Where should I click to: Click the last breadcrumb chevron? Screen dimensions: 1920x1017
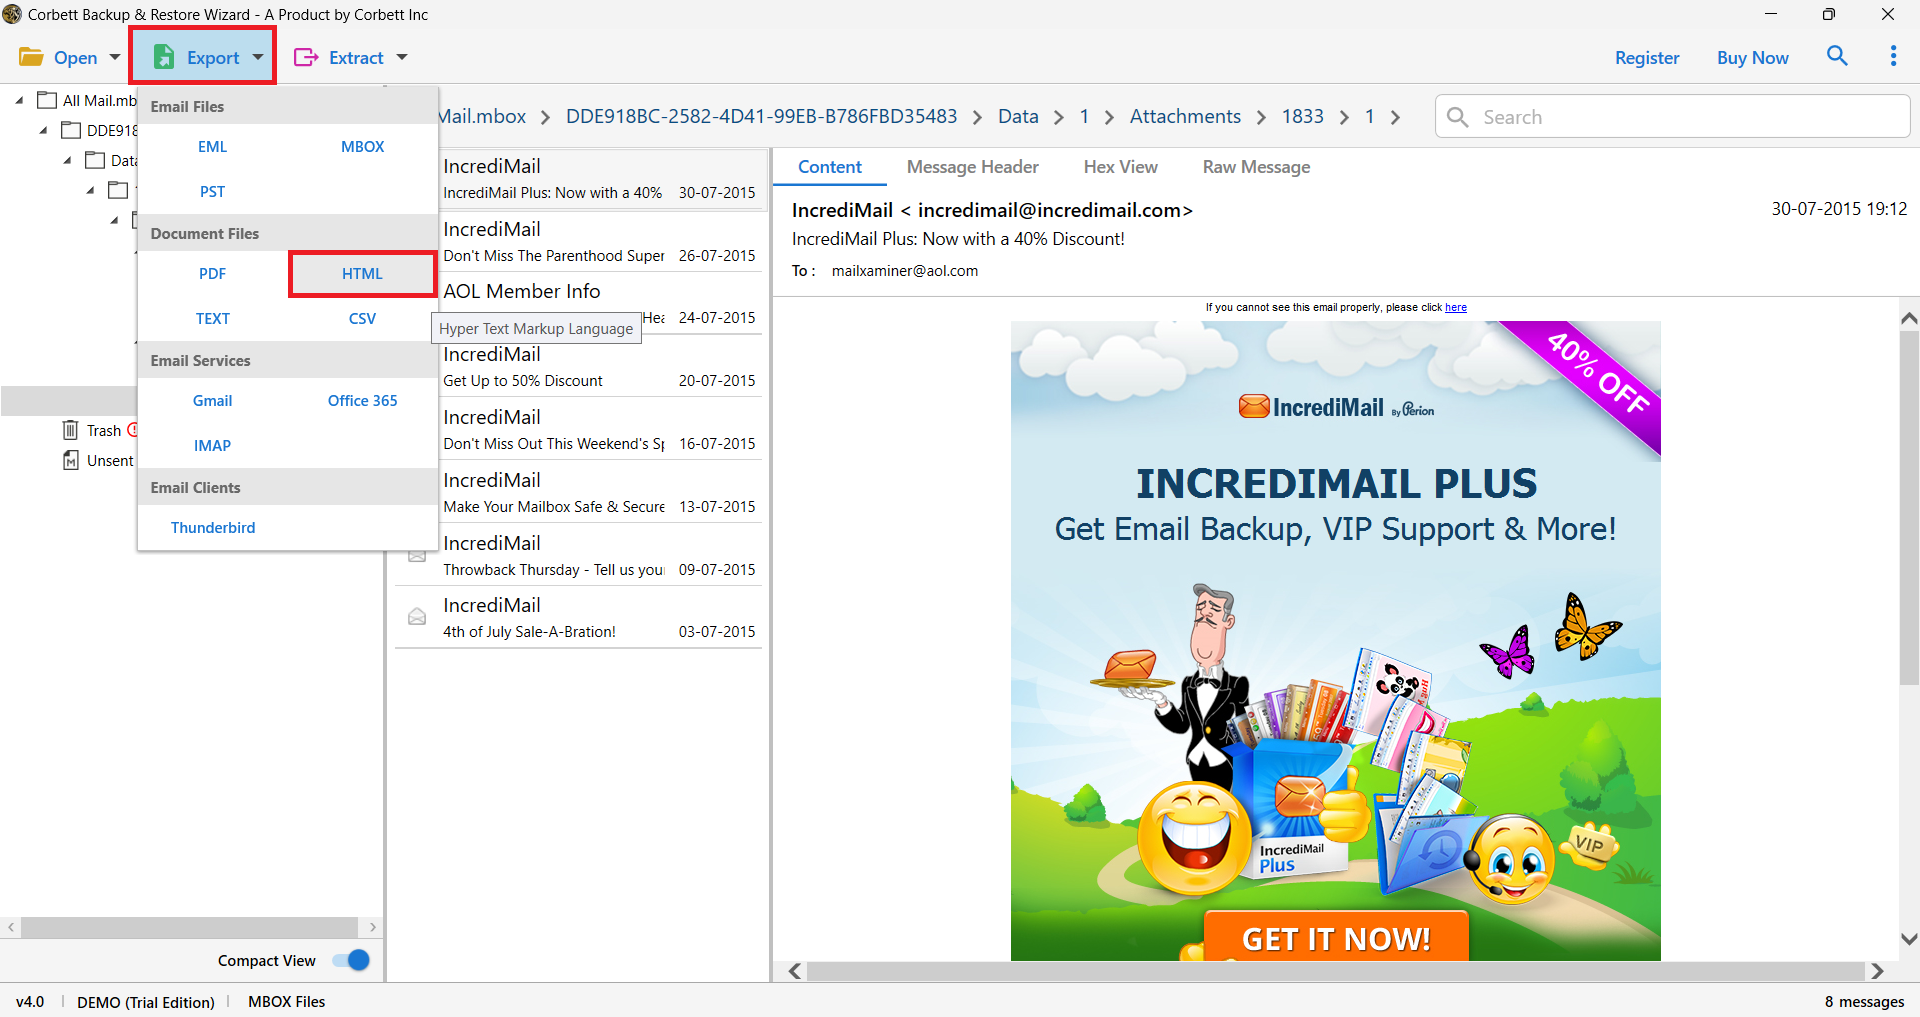pos(1395,117)
